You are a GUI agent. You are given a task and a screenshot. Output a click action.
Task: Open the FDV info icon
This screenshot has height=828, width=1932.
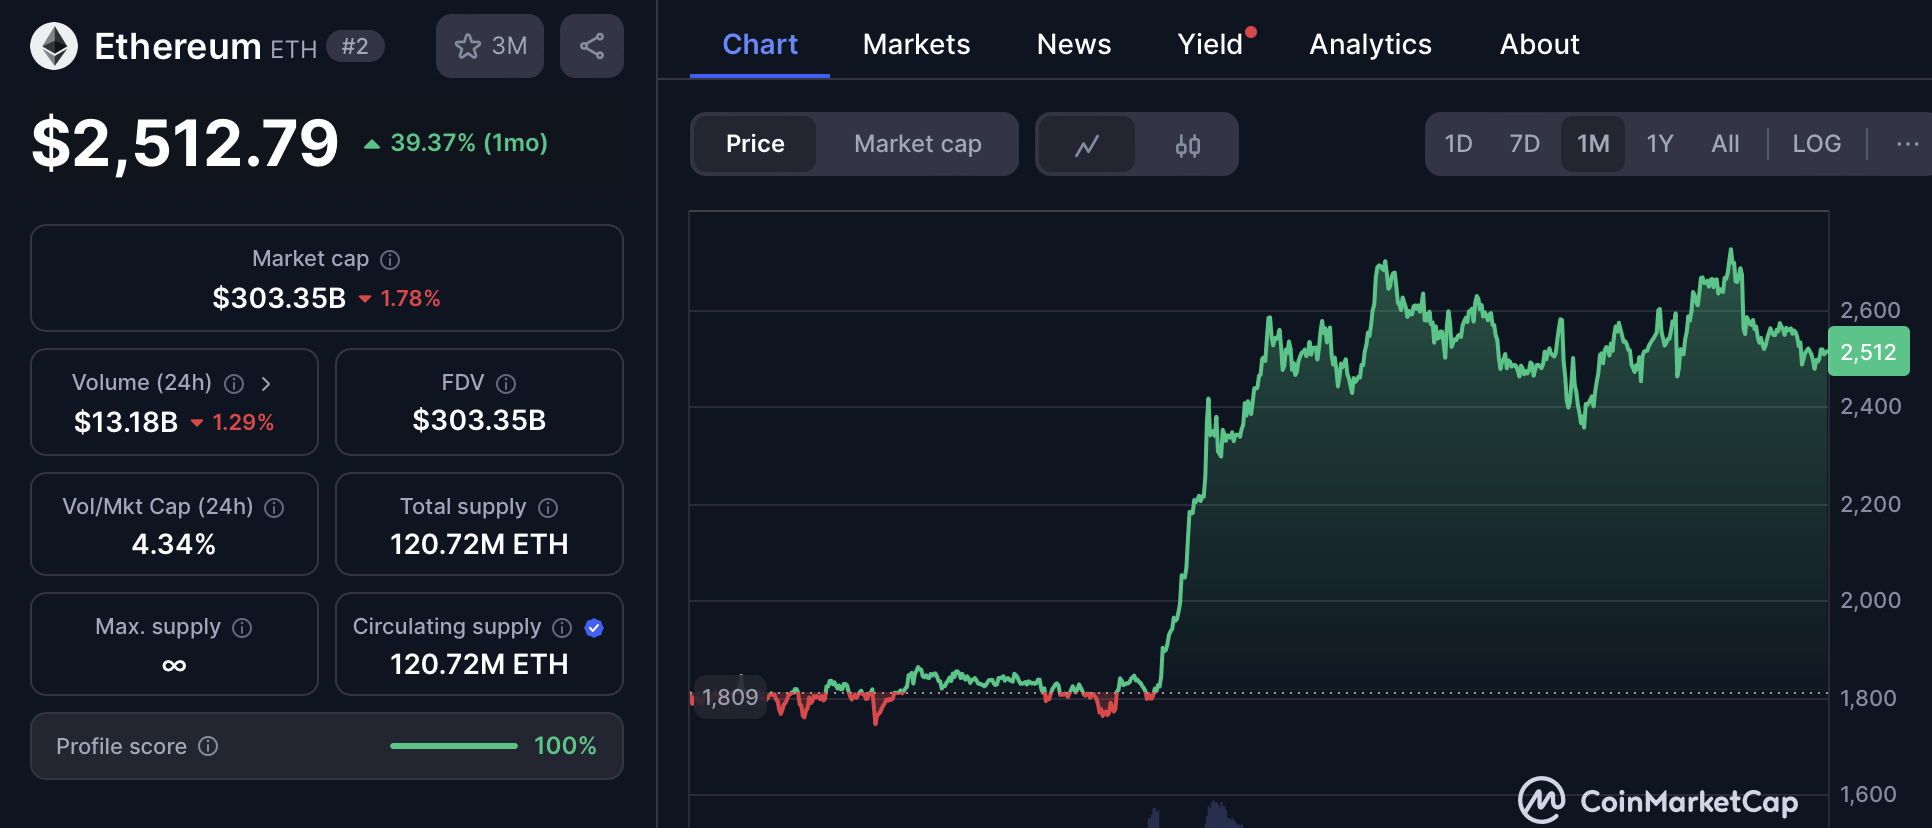(506, 384)
